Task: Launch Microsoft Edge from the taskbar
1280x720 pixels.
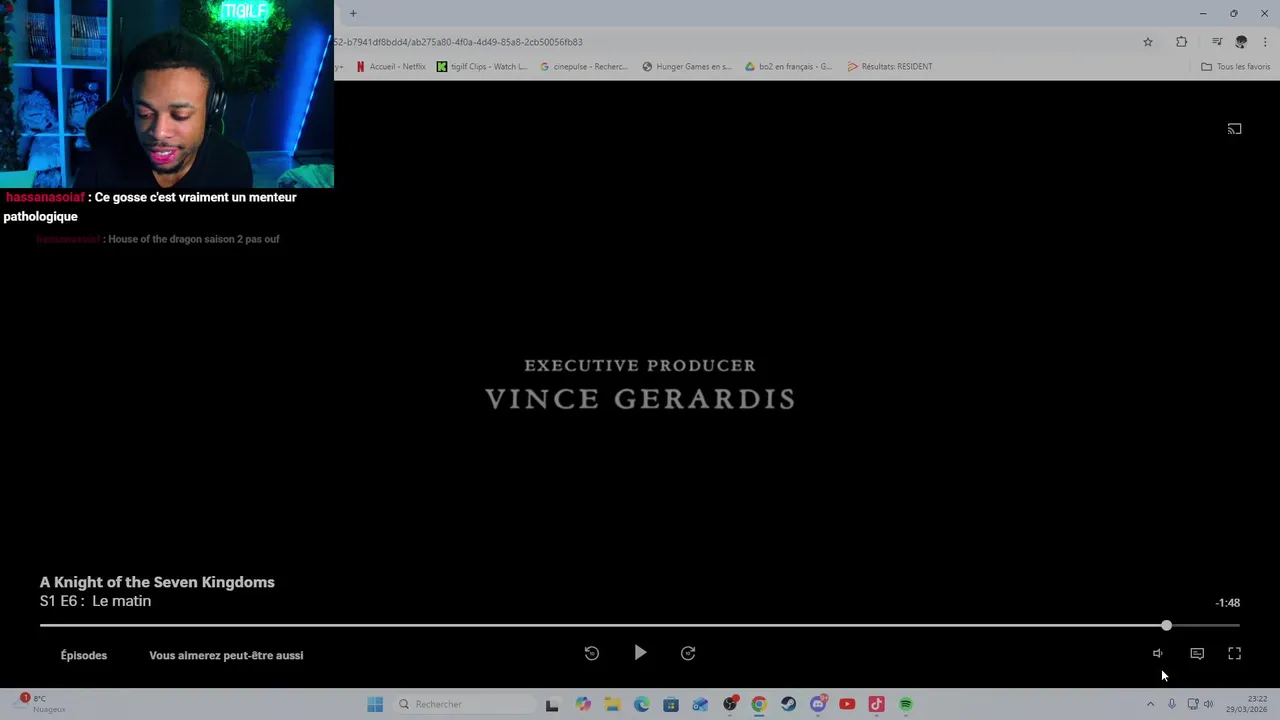Action: (642, 704)
